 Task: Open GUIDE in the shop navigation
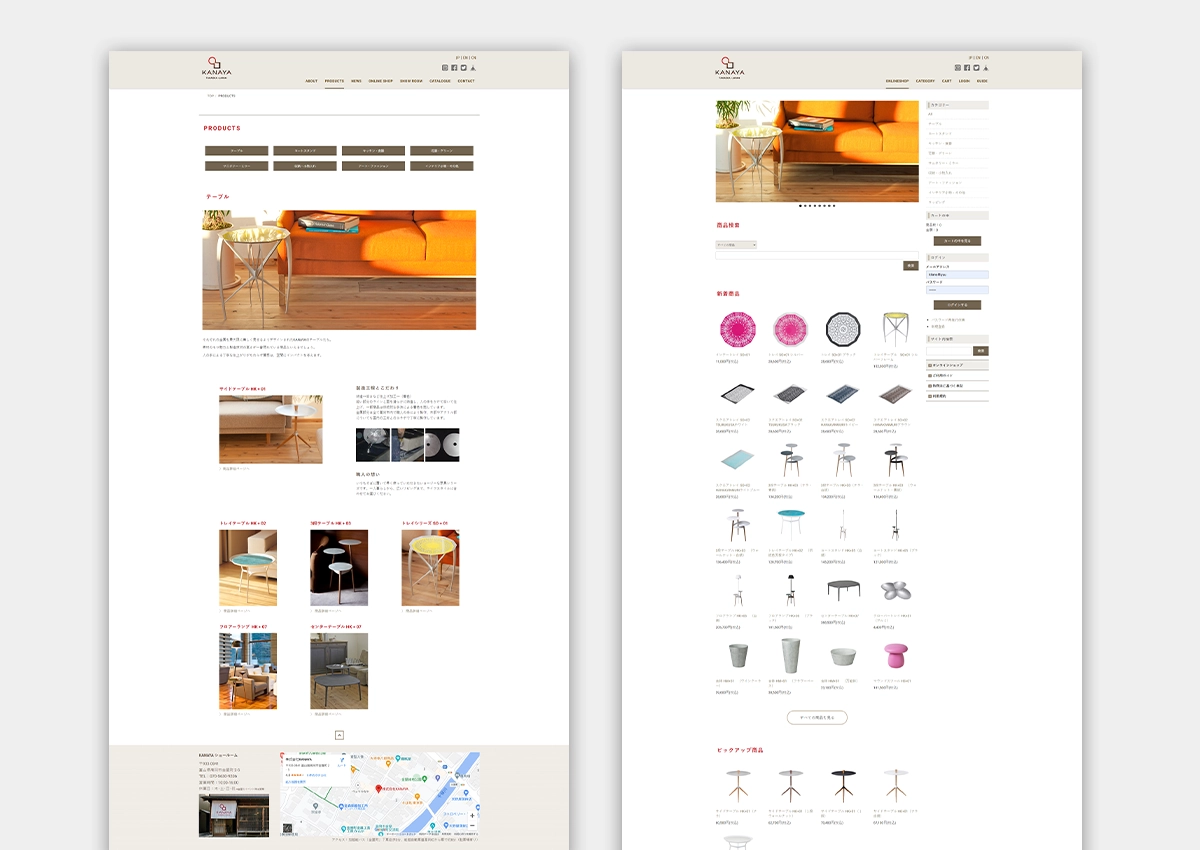982,81
